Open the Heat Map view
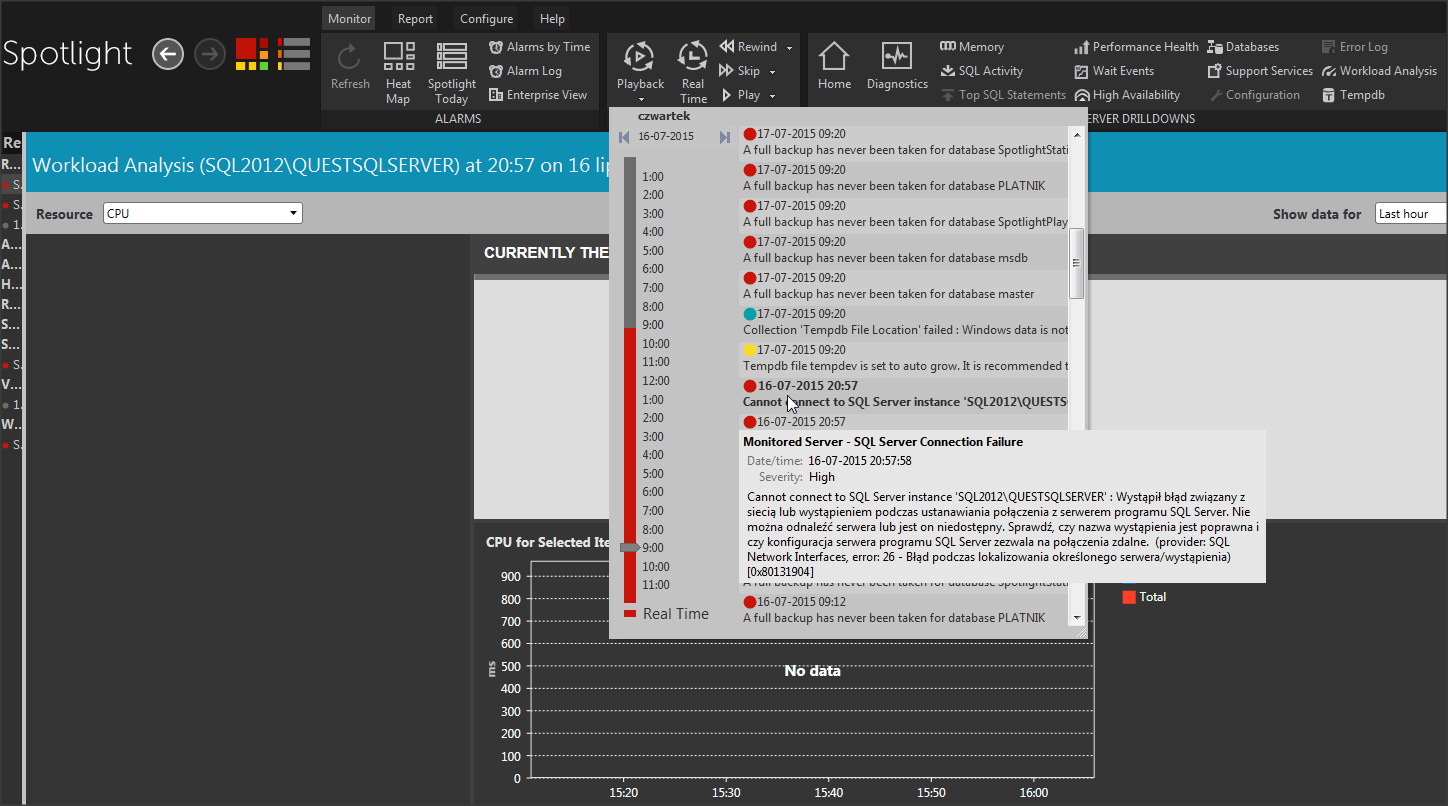Screen dimensions: 1448x806 [x=399, y=73]
